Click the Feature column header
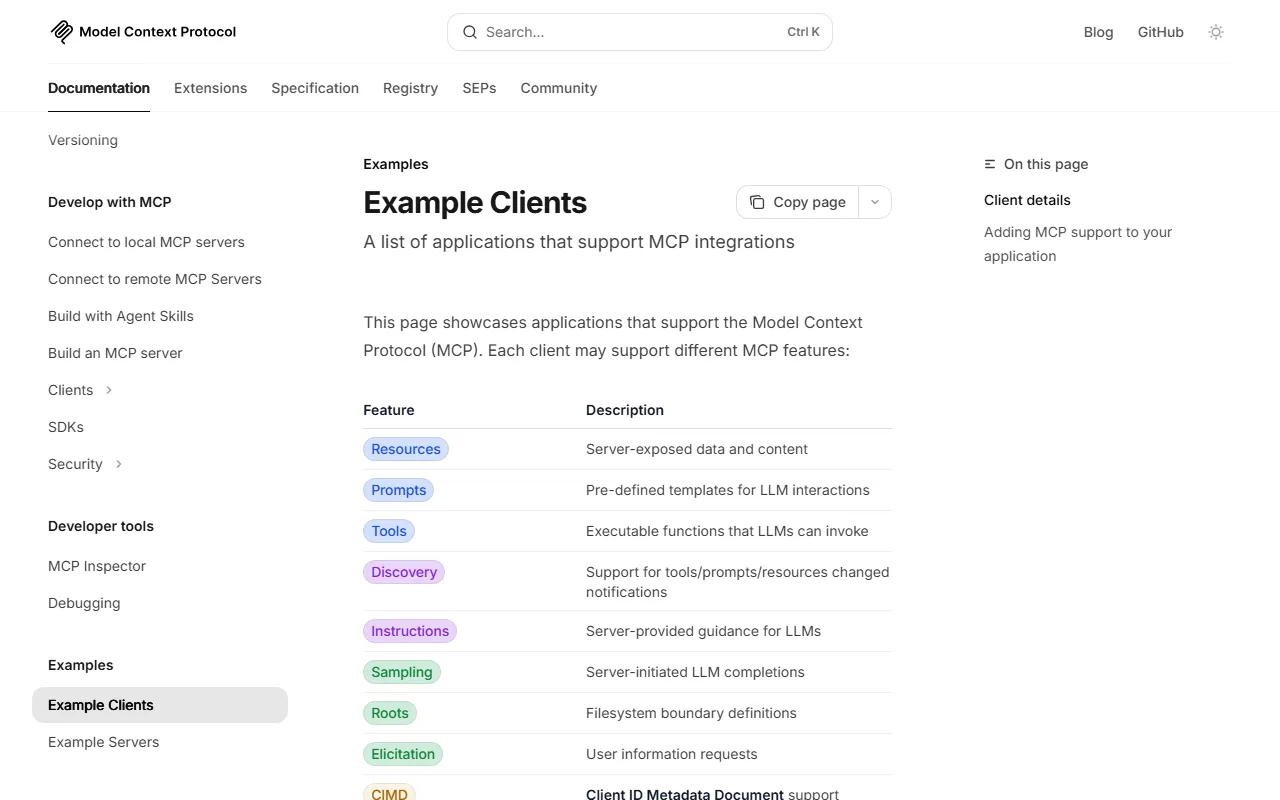The width and height of the screenshot is (1280, 800). [x=389, y=410]
